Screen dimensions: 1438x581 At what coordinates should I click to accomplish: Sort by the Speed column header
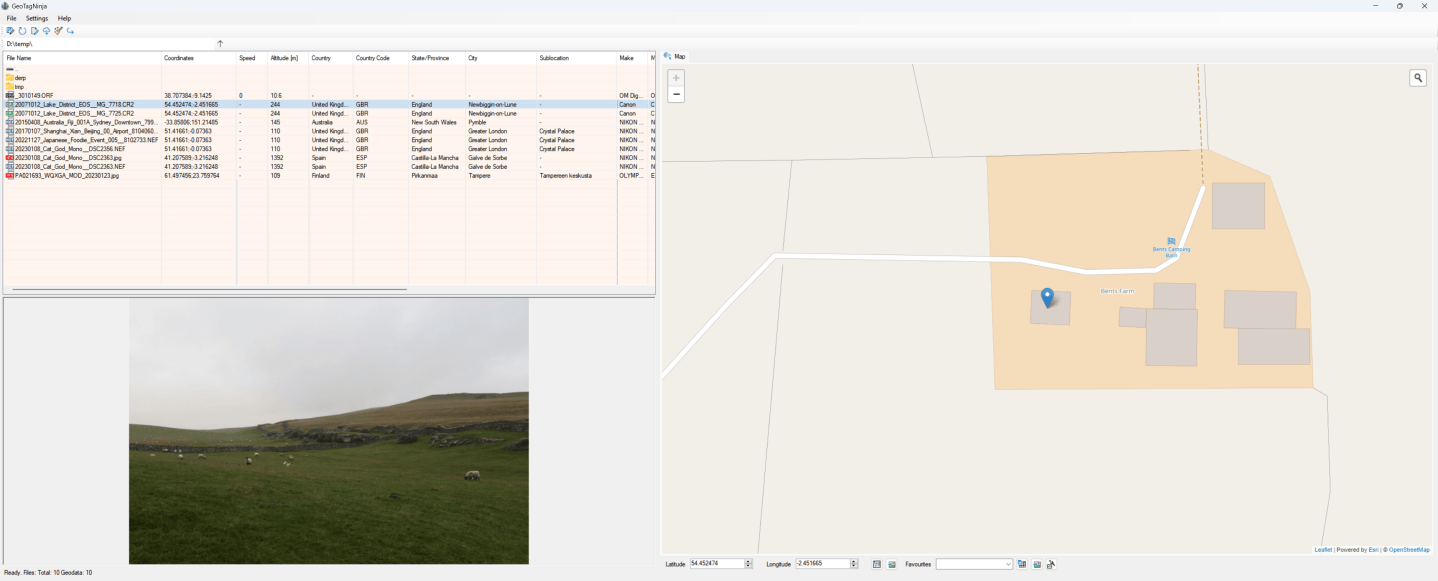[252, 58]
